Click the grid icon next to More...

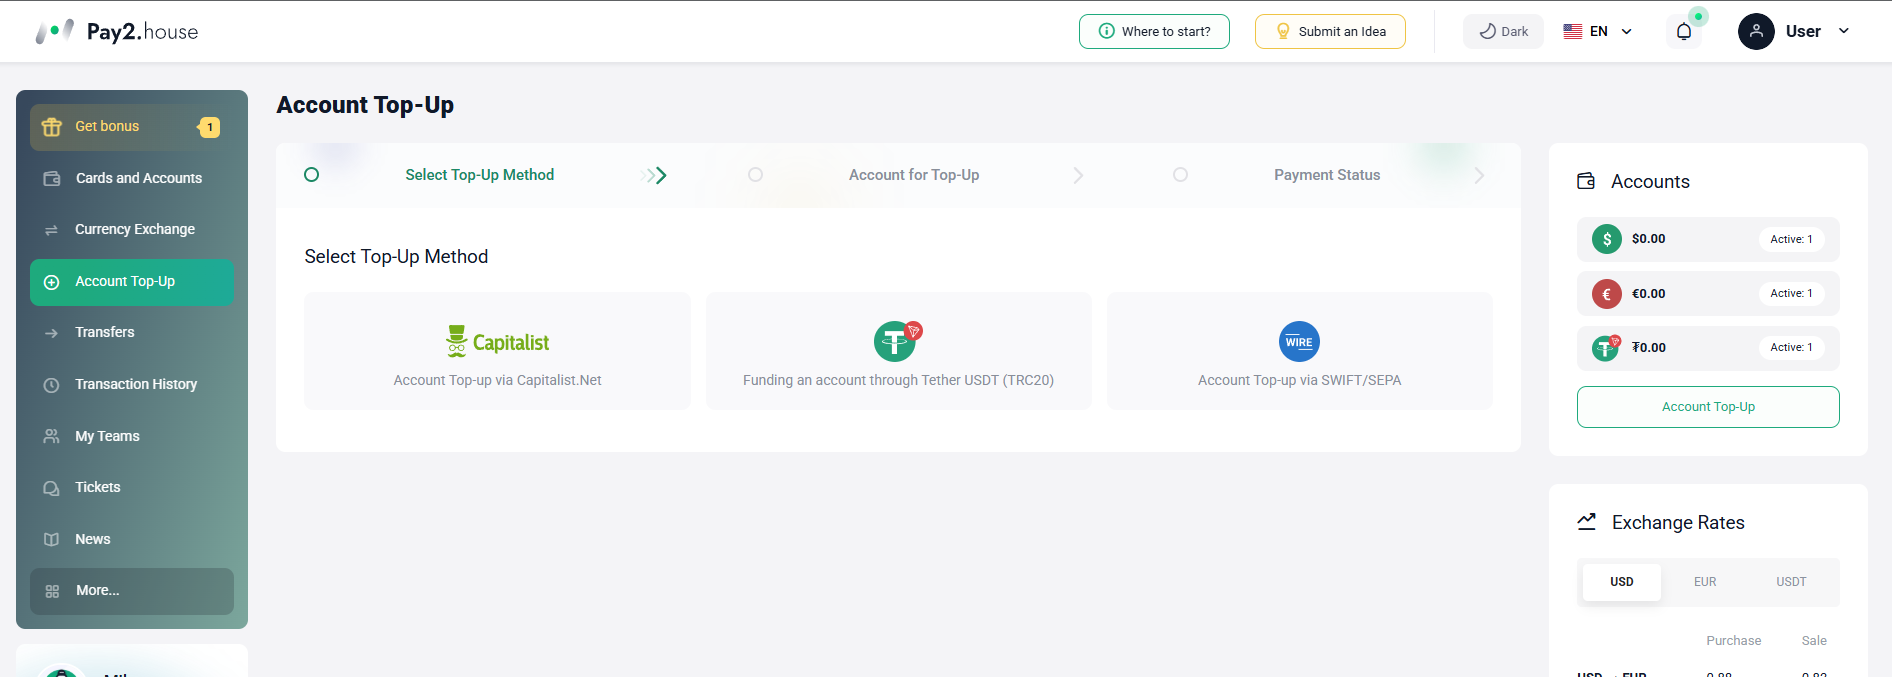(x=52, y=591)
